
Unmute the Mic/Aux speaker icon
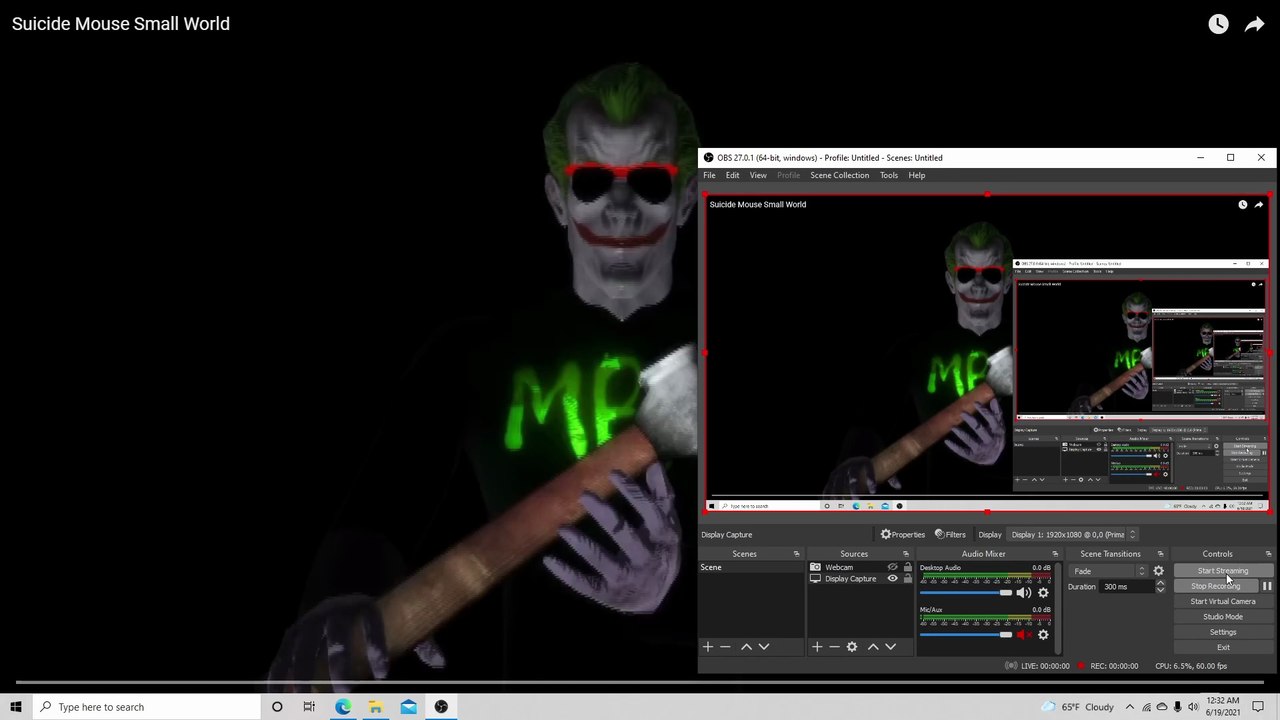tap(1024, 635)
